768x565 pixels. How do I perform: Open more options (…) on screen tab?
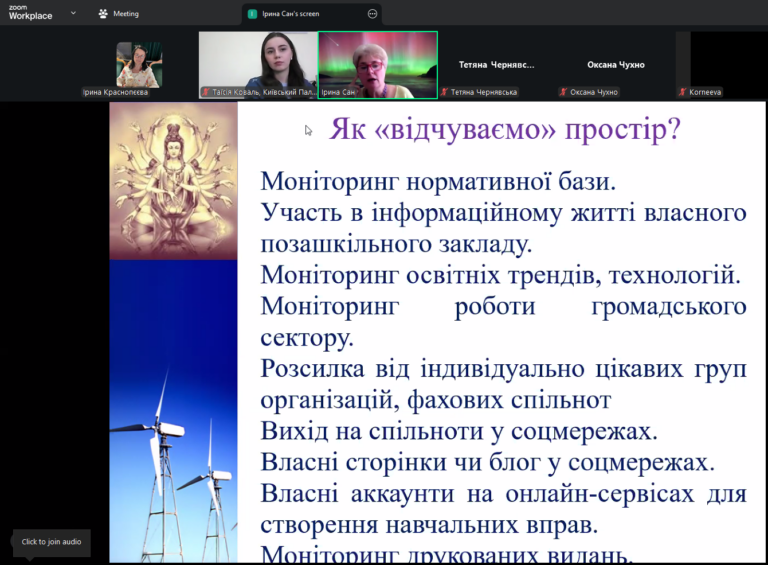[x=372, y=14]
